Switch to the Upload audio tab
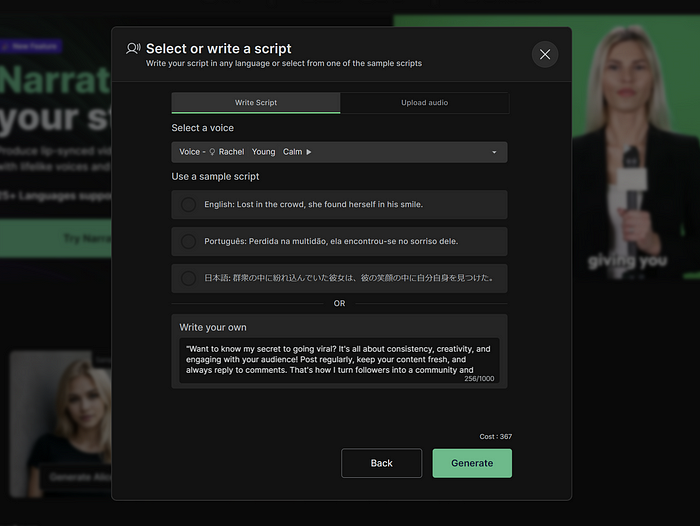The image size is (700, 526). pos(425,103)
